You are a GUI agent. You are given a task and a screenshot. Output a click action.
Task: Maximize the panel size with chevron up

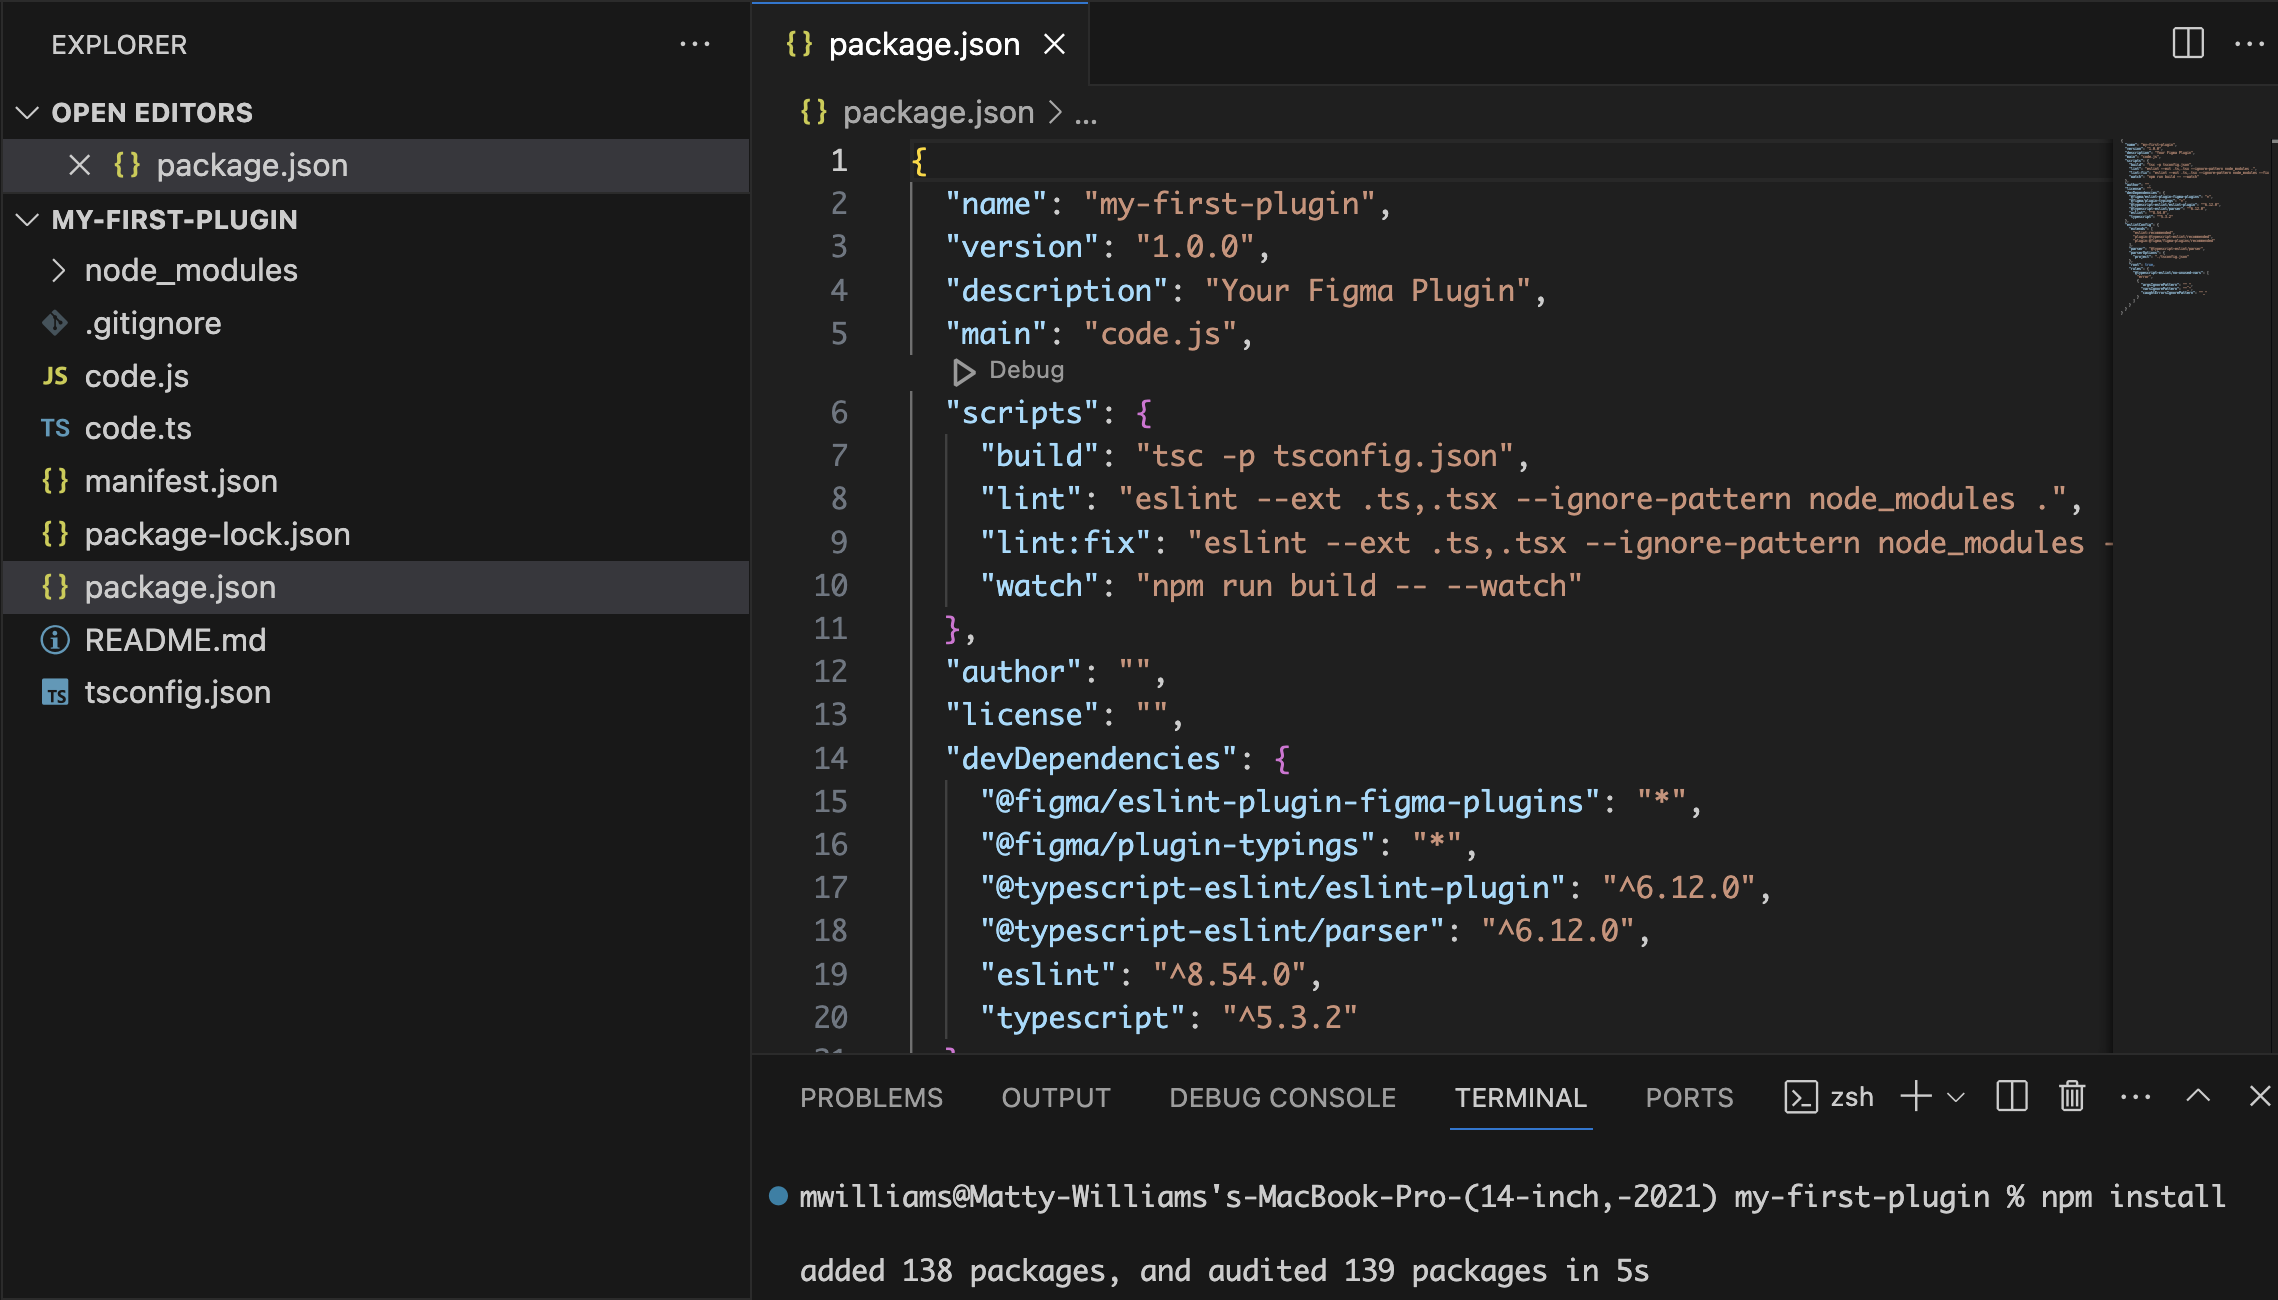pos(2197,1096)
